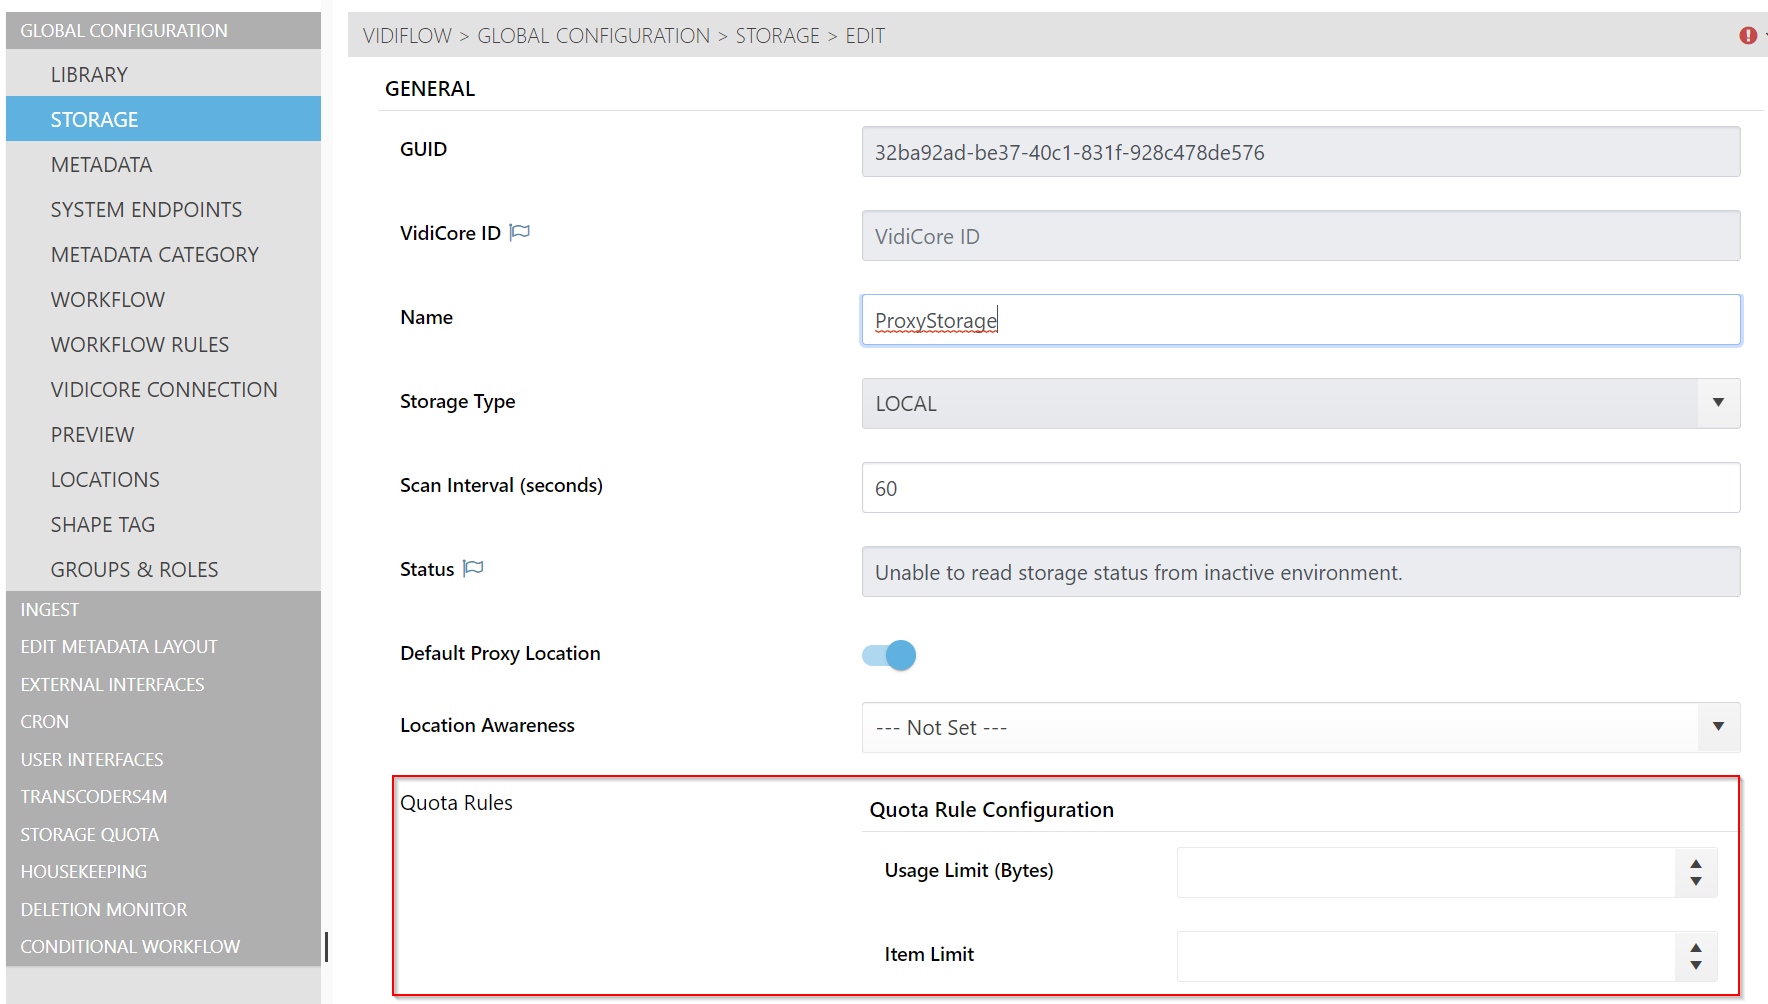Increase Usage Limit with up arrow
1768x1004 pixels.
pyautogui.click(x=1695, y=864)
